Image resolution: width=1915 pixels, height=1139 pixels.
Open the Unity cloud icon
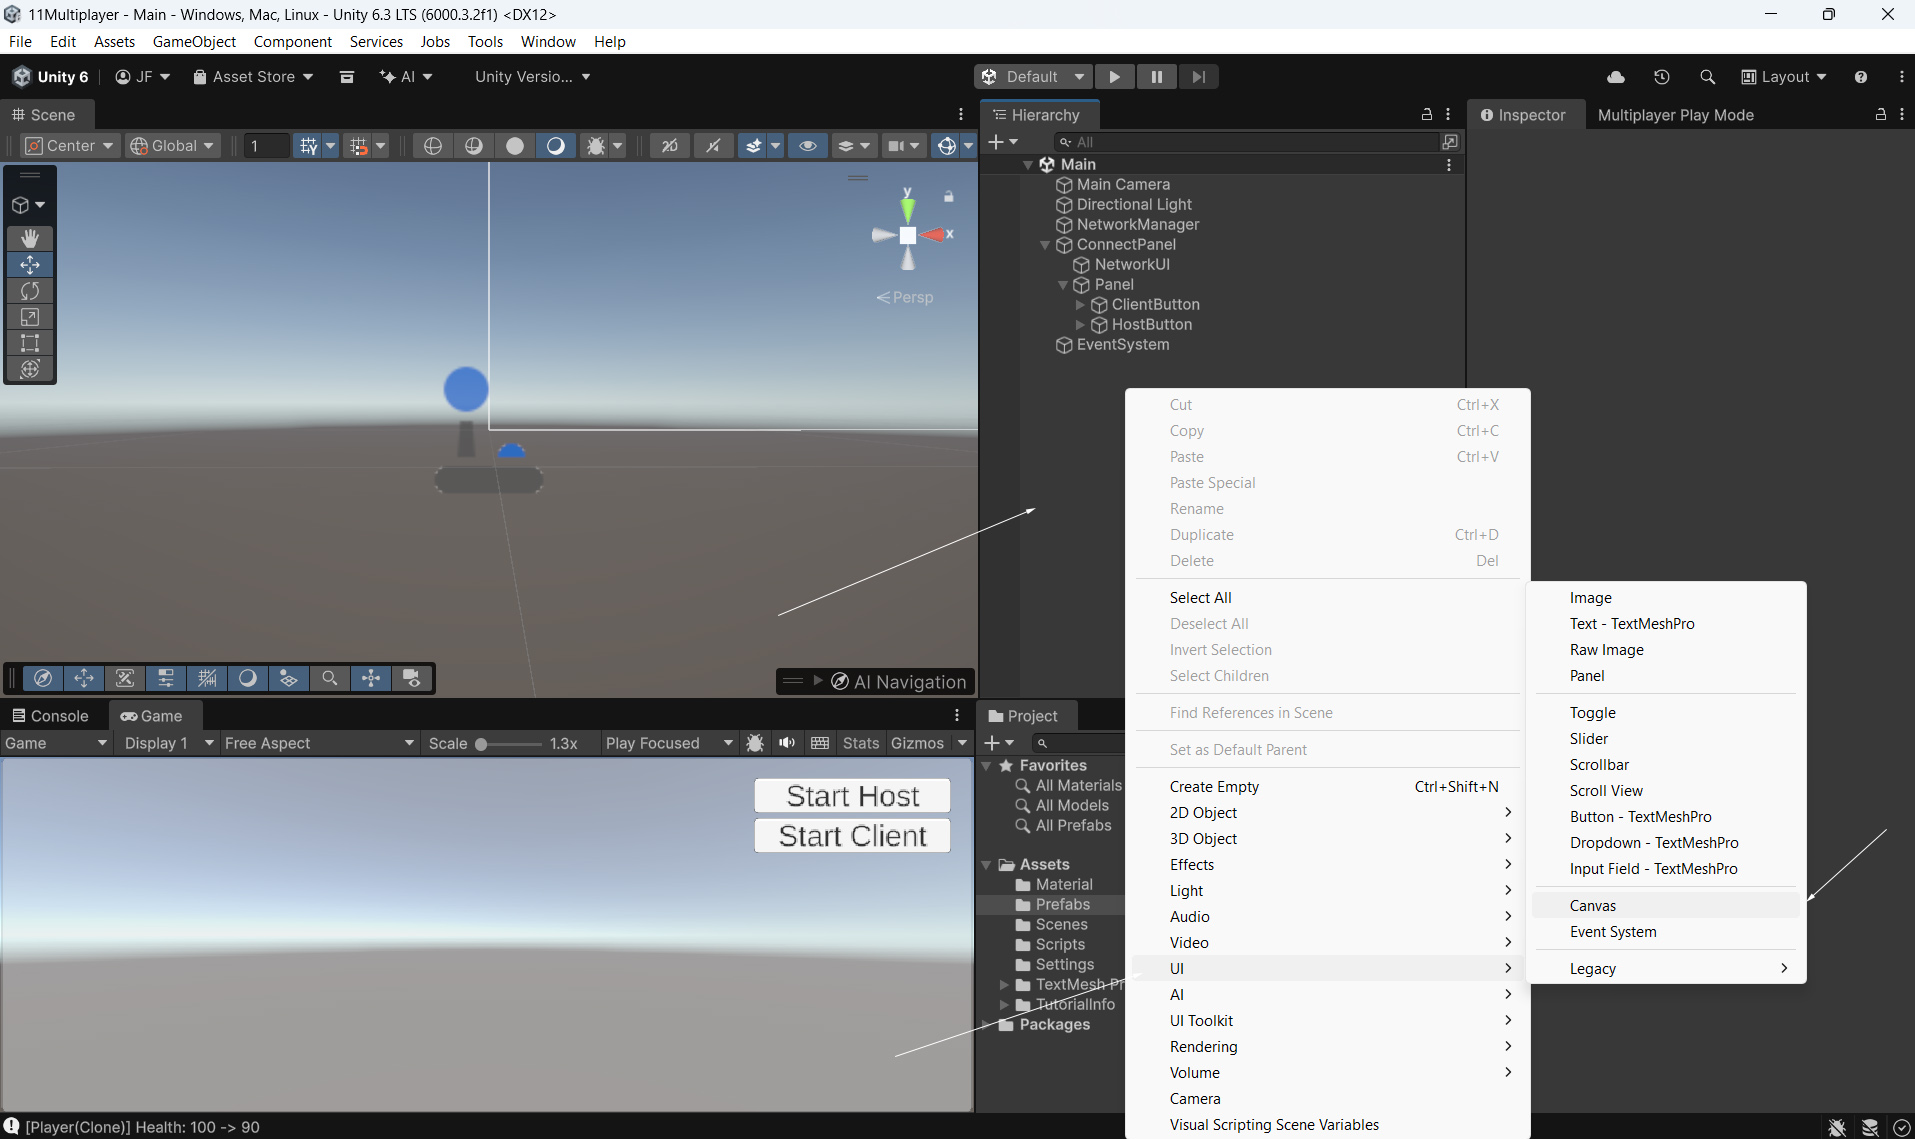pos(1615,77)
